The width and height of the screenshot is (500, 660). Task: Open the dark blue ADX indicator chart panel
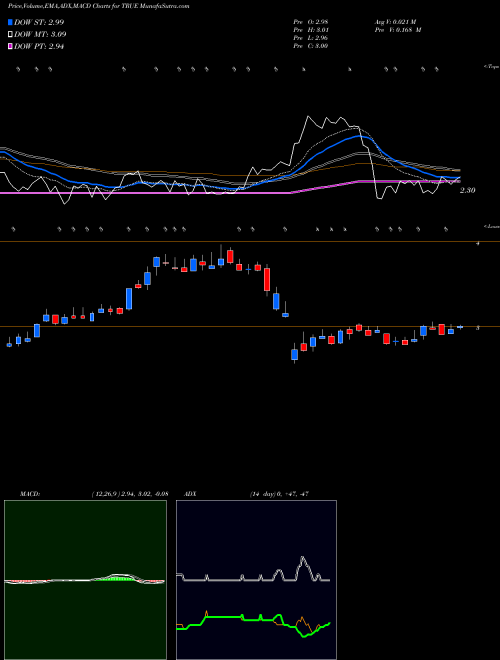click(256, 580)
